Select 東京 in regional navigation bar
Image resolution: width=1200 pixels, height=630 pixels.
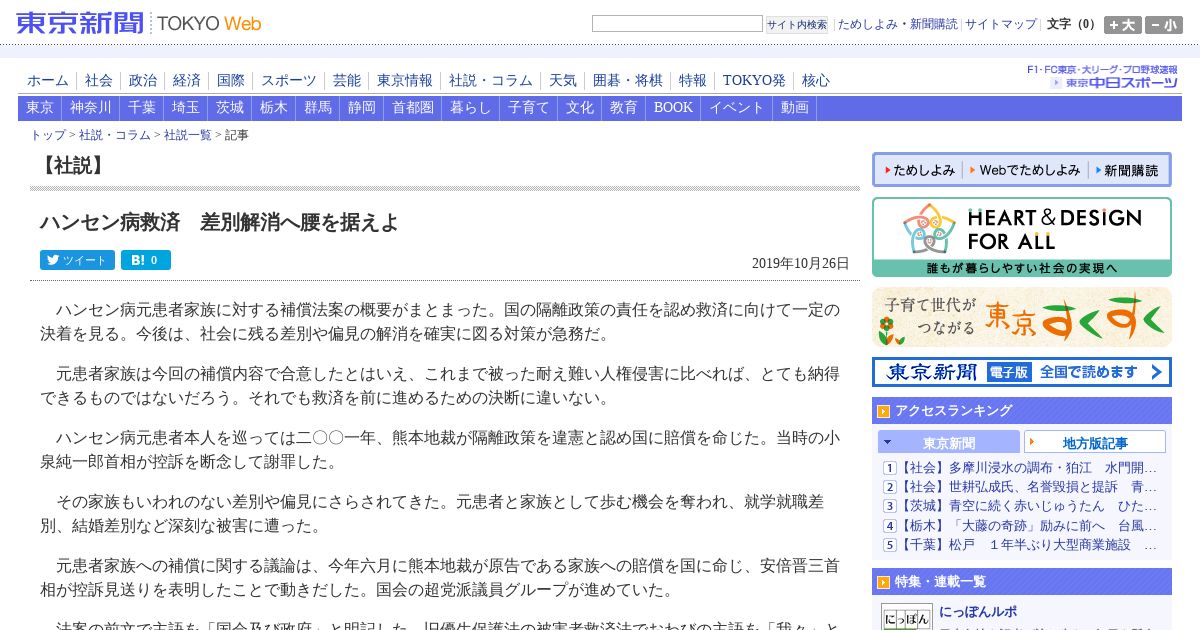coord(40,108)
